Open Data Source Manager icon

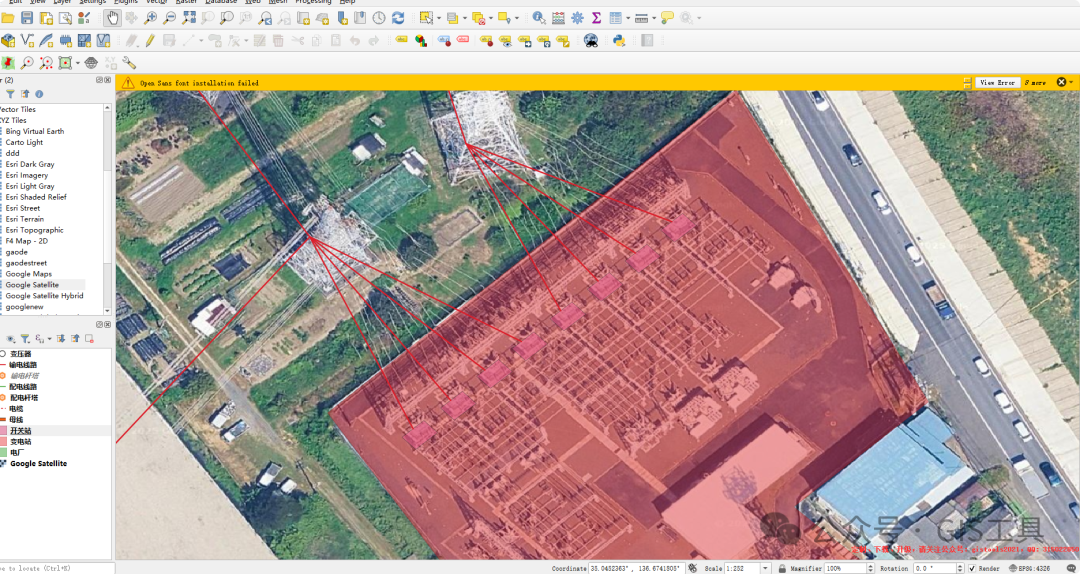[x=8, y=41]
